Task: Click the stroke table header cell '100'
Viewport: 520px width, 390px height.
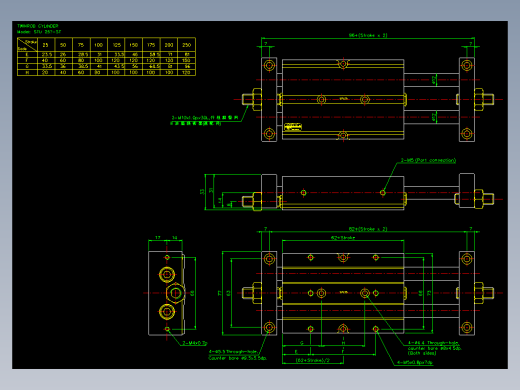Action: pyautogui.click(x=98, y=45)
